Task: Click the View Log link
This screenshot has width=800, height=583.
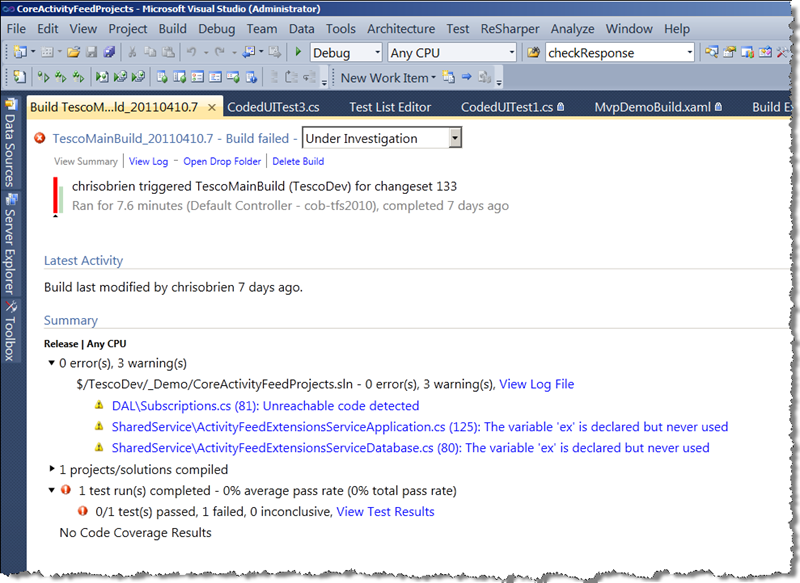Action: (x=148, y=161)
